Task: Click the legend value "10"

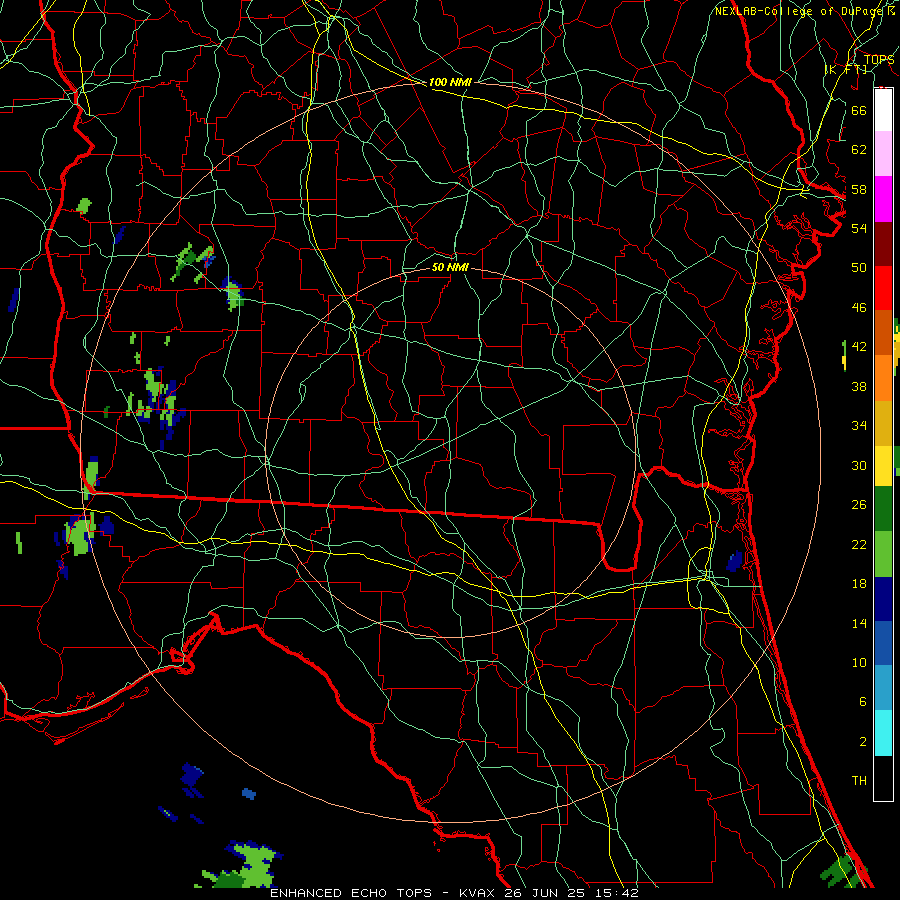Action: pos(859,662)
